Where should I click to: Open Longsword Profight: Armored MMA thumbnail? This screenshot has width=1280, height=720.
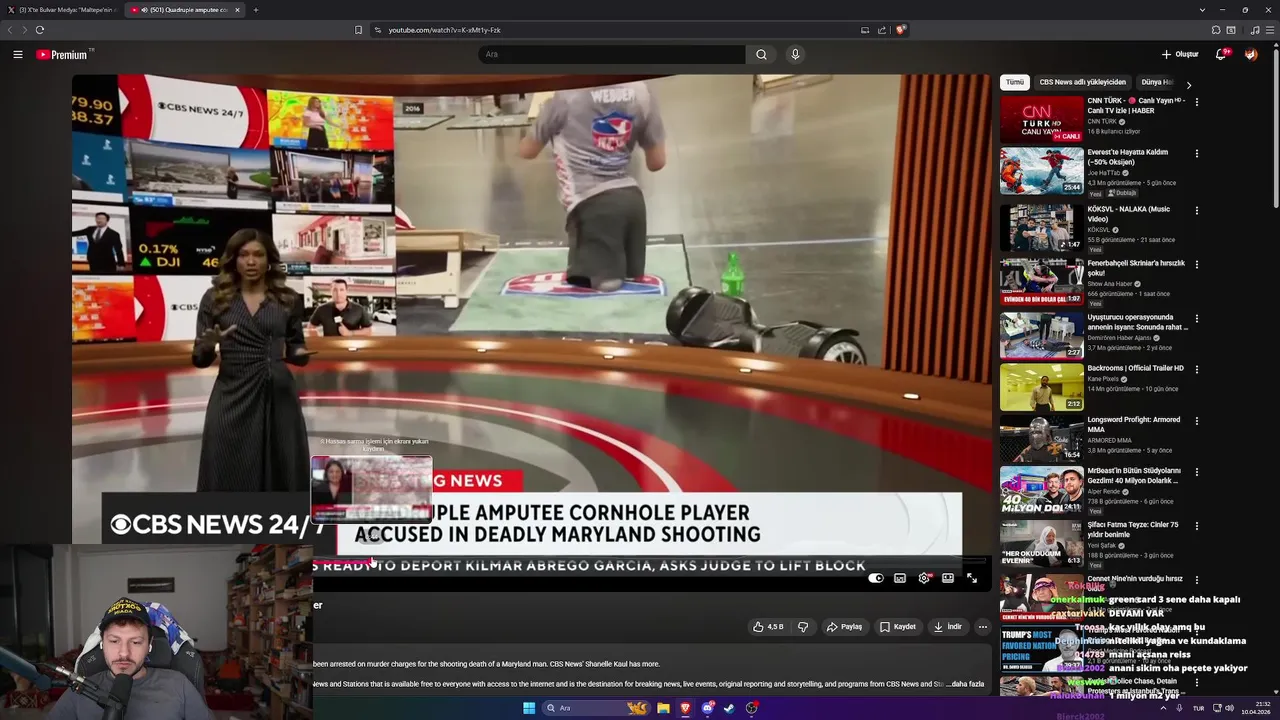pyautogui.click(x=1041, y=438)
